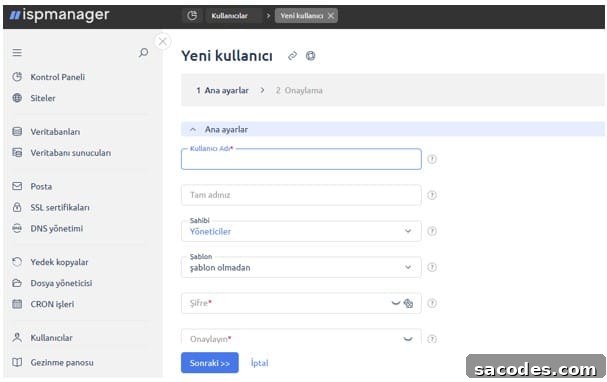Open SSL sertifikaları
Image resolution: width=607 pixels, height=382 pixels.
coord(60,207)
